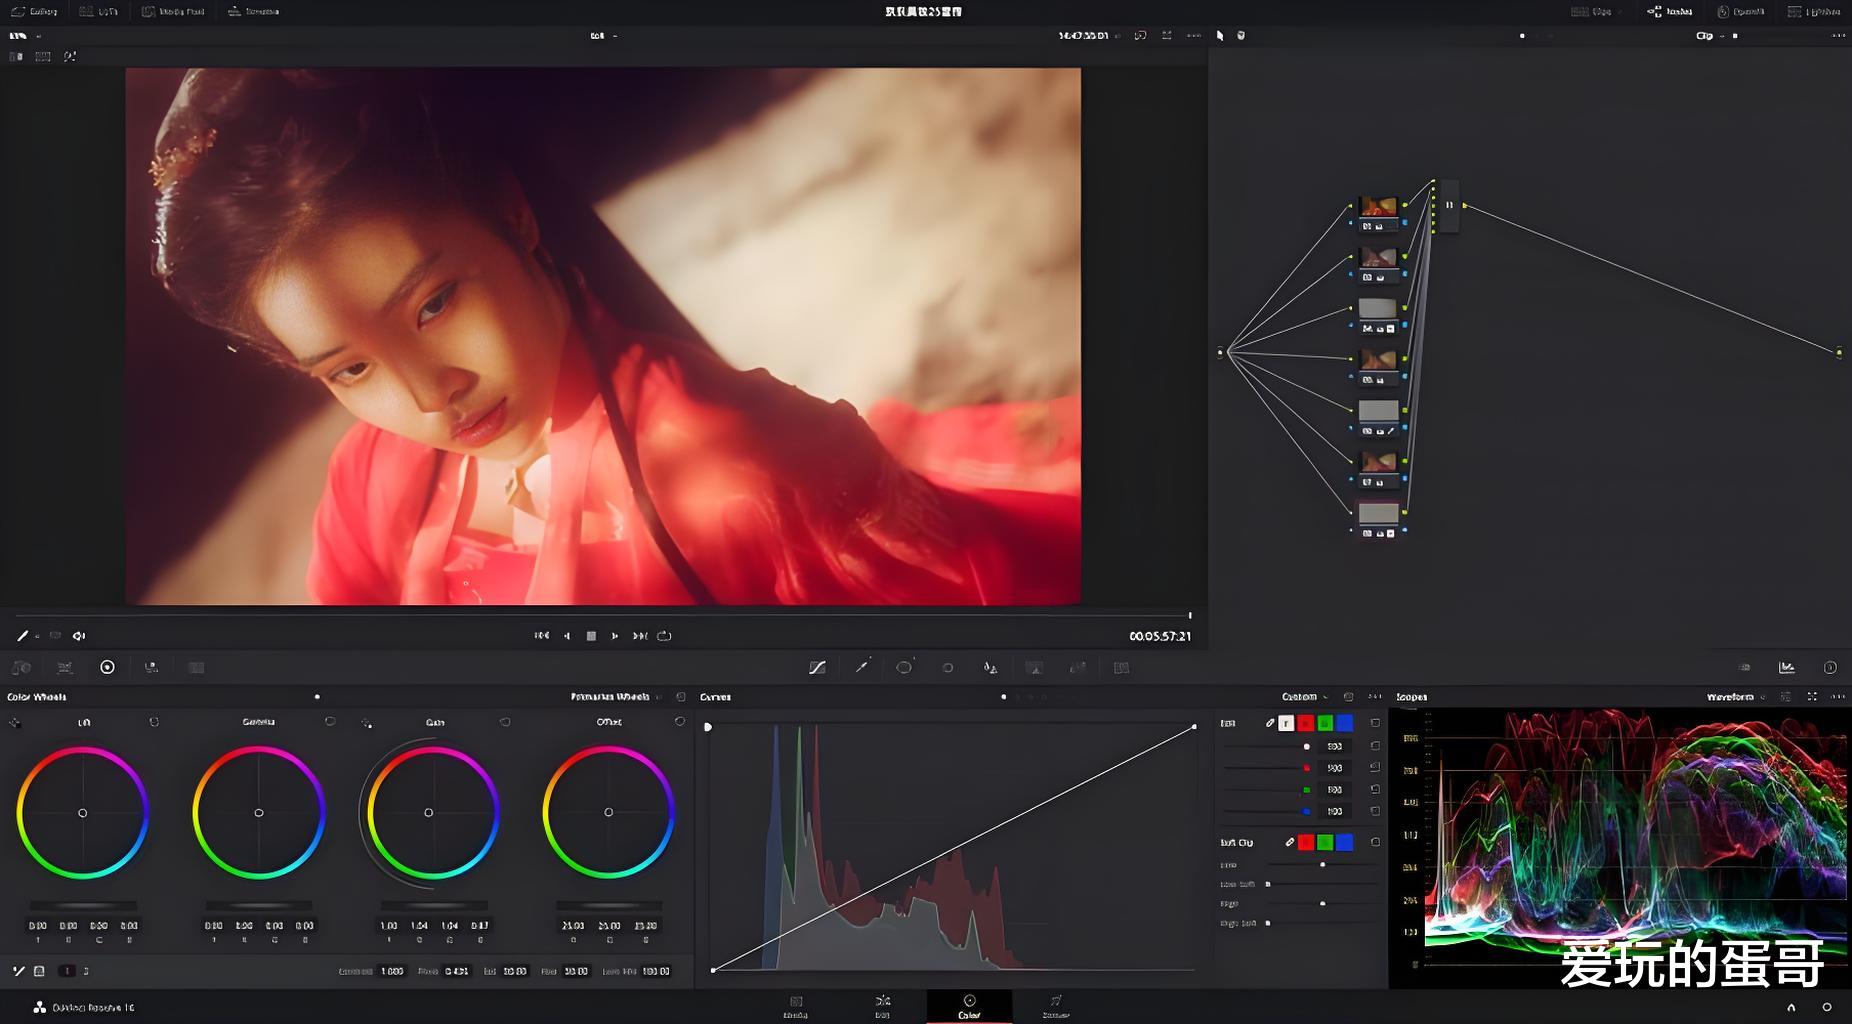Open the Power Window palette
Screen dimensions: 1852x1024
coord(904,667)
